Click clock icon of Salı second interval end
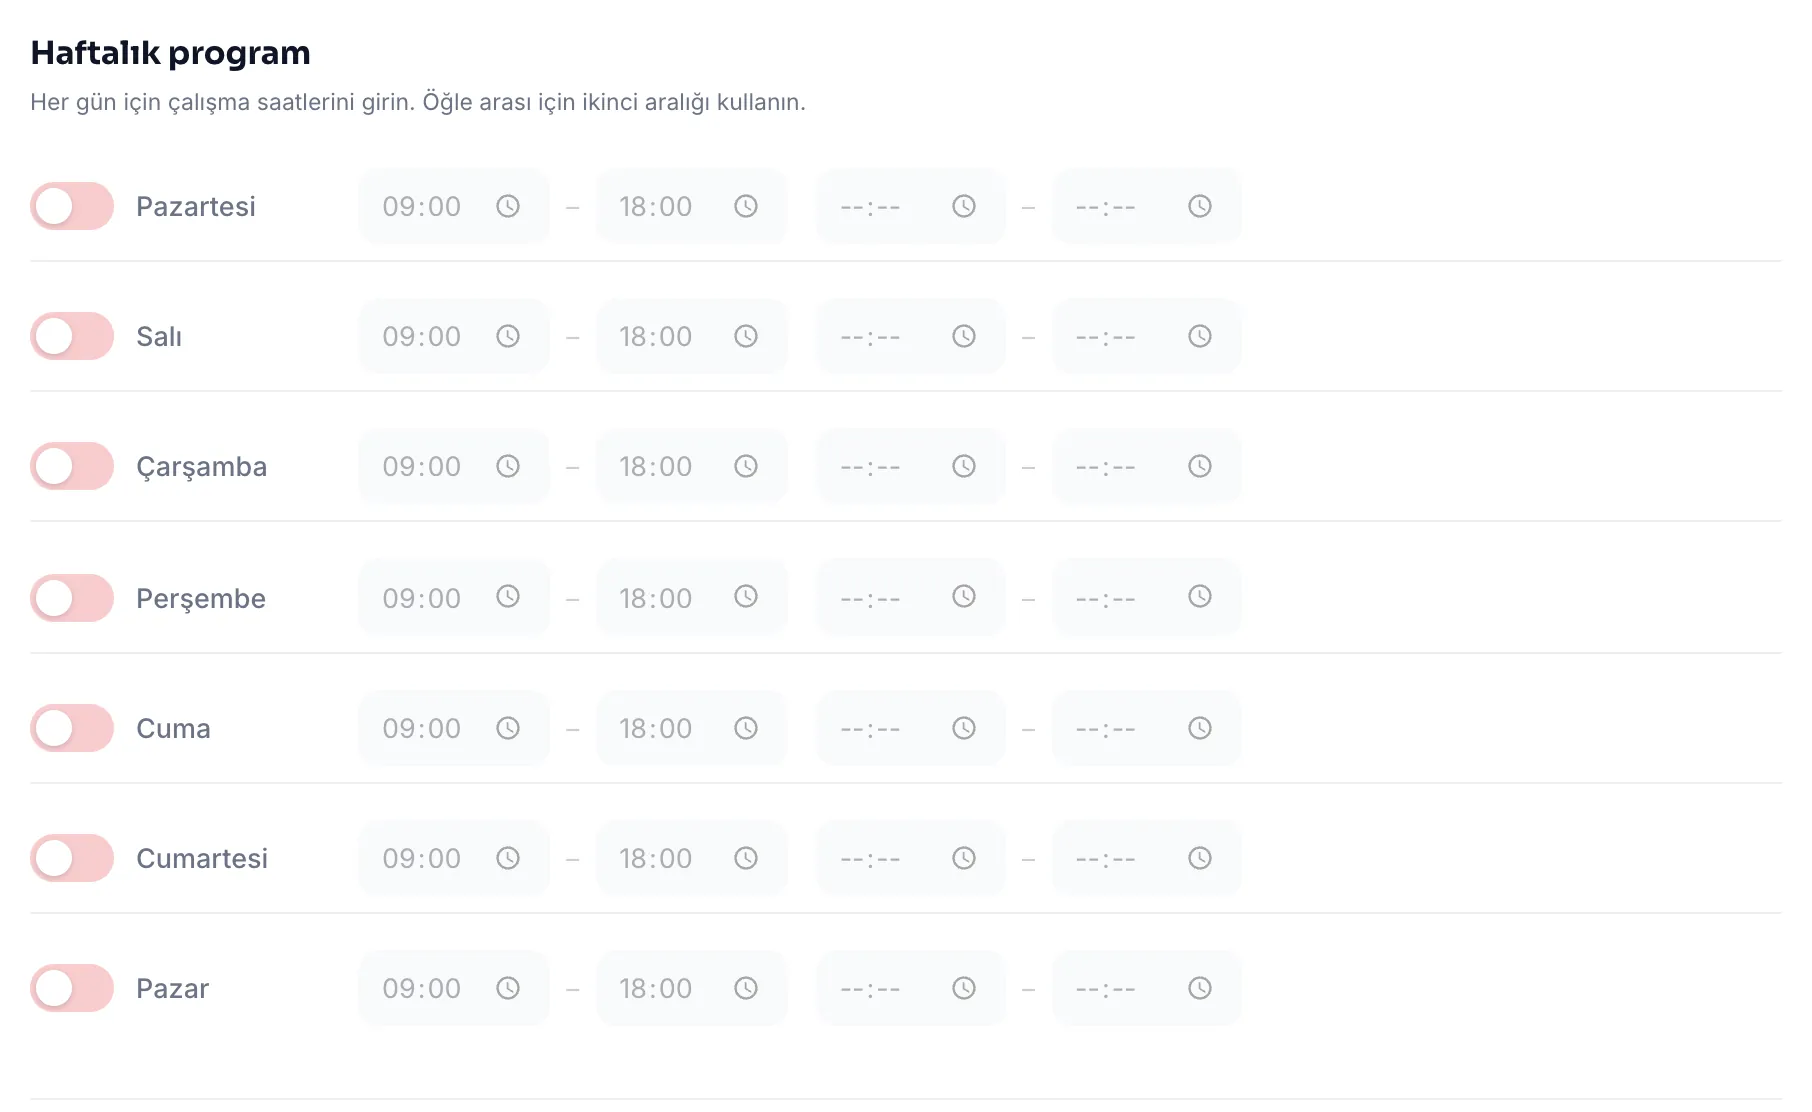The height and width of the screenshot is (1112, 1812). [1200, 336]
